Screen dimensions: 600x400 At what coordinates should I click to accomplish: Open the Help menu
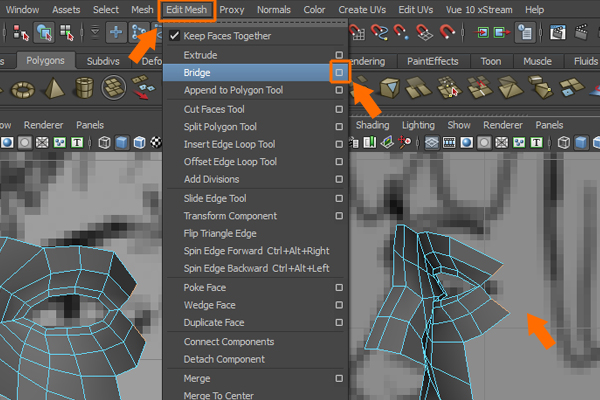tap(534, 10)
